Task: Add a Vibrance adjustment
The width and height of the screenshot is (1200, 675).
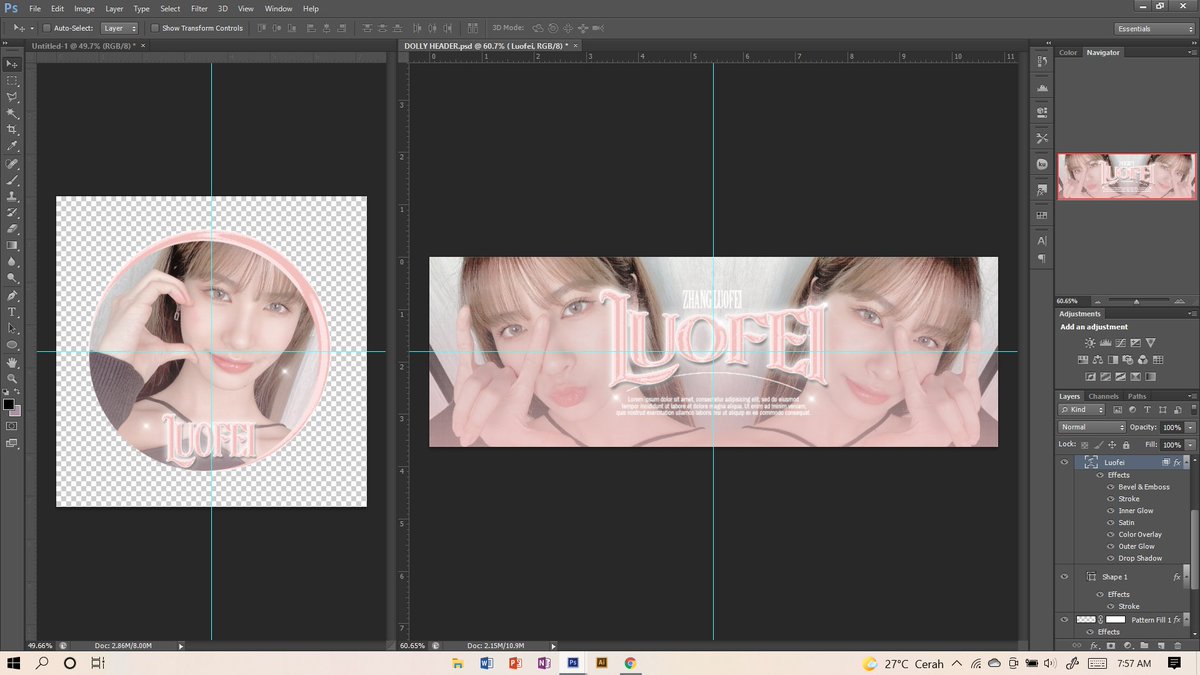Action: pos(1150,343)
